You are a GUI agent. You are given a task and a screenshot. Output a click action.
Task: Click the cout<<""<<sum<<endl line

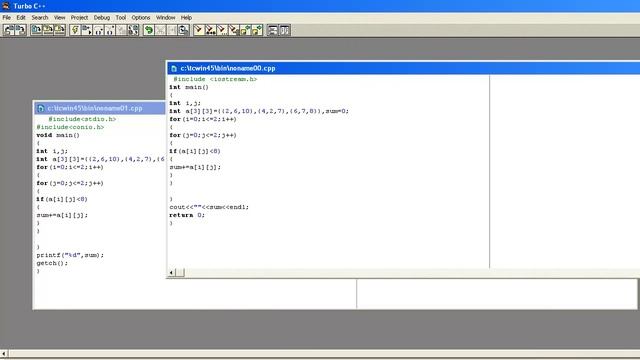pyautogui.click(x=209, y=207)
